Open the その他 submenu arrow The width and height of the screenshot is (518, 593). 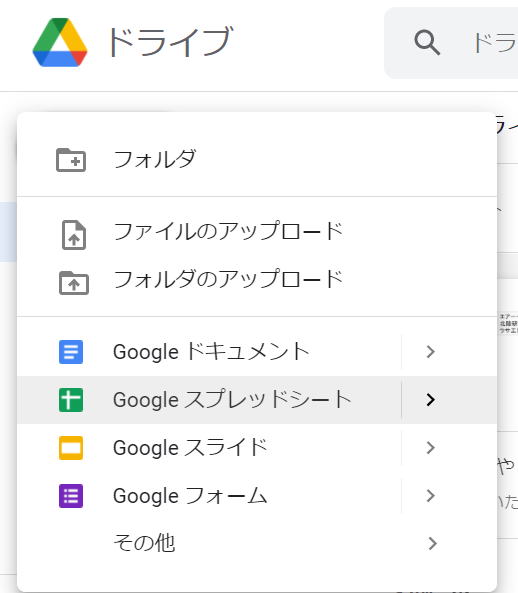[x=432, y=543]
